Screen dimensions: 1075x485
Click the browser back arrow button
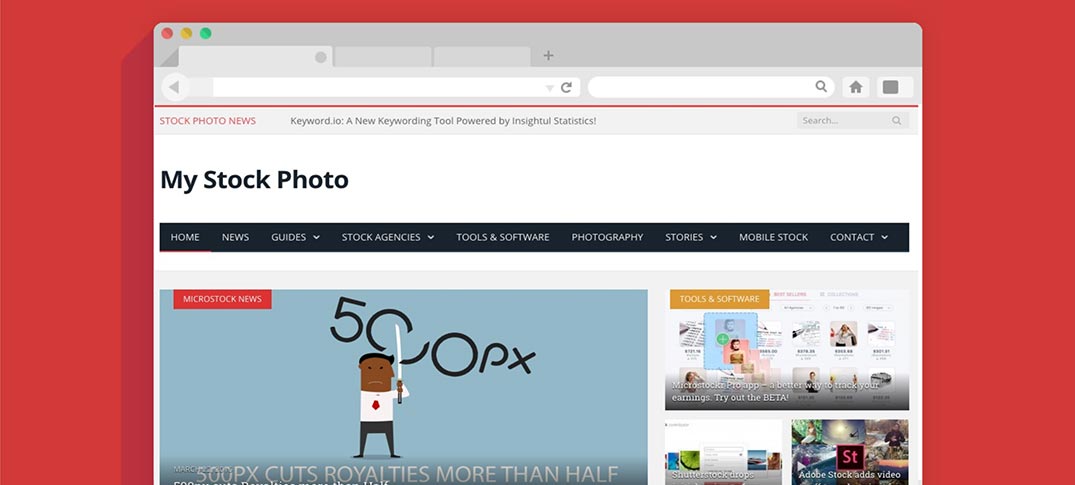pos(175,87)
